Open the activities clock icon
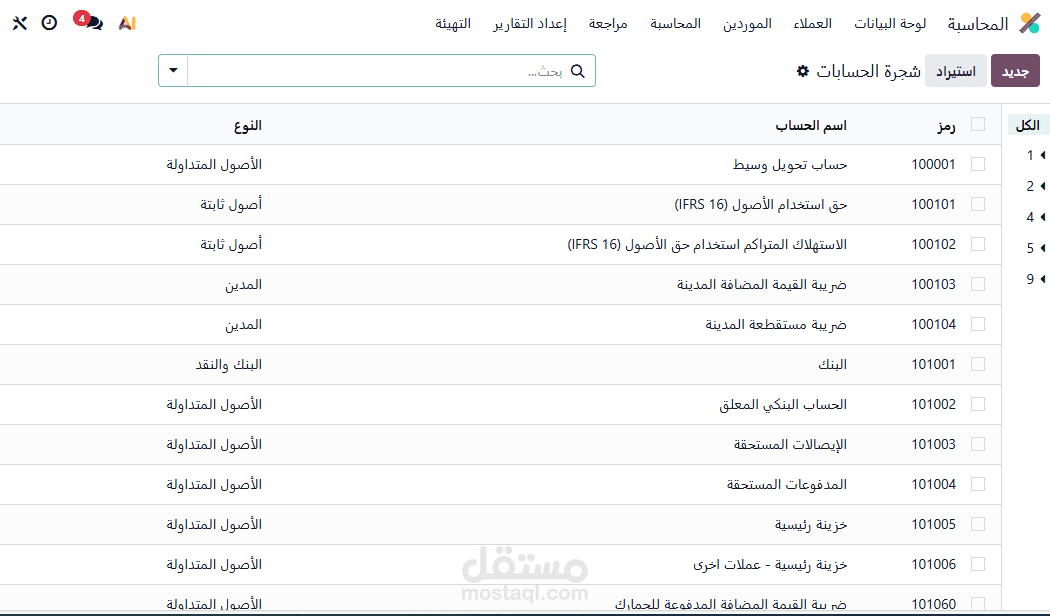Image resolution: width=1050 pixels, height=616 pixels. 49,22
